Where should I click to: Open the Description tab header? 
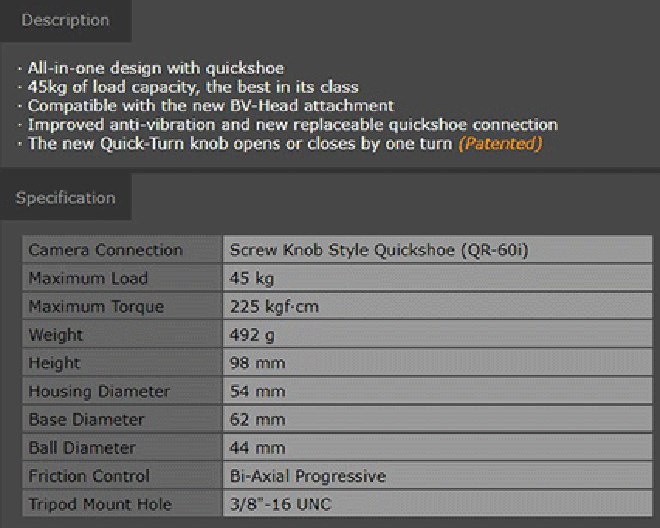click(66, 20)
